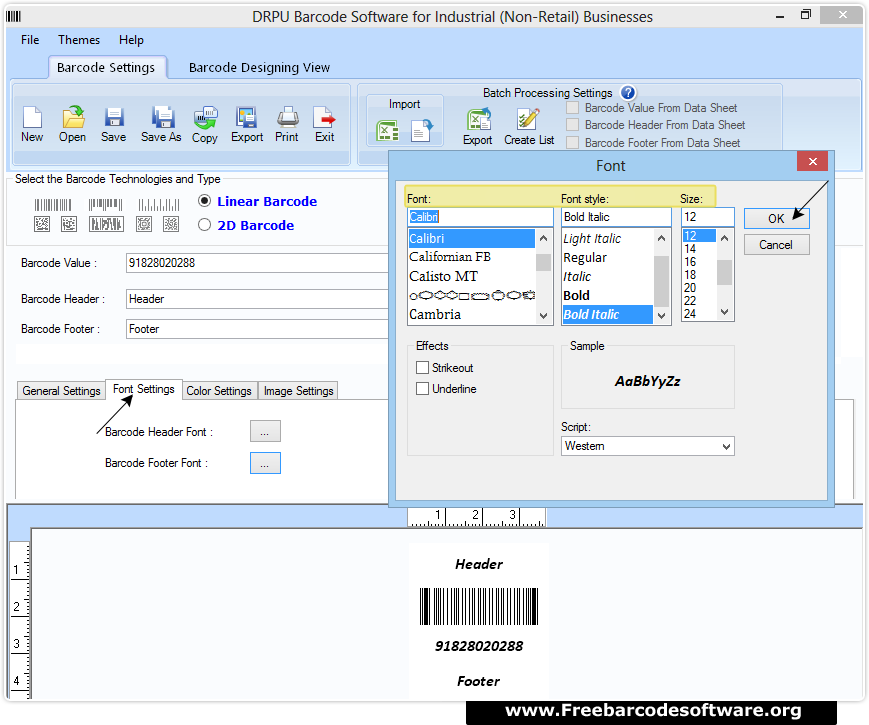Switch to Barcode Settings tab
The image size is (869, 725).
[106, 68]
